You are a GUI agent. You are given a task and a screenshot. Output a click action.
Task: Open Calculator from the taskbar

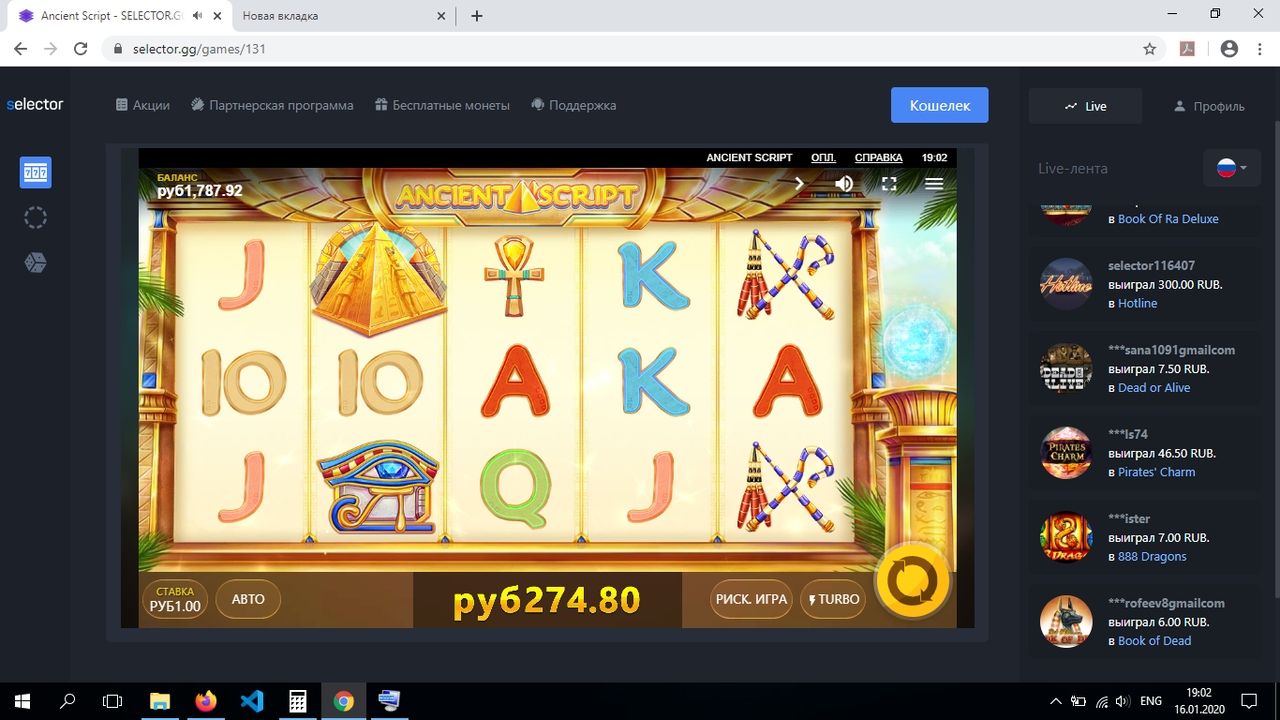point(298,701)
